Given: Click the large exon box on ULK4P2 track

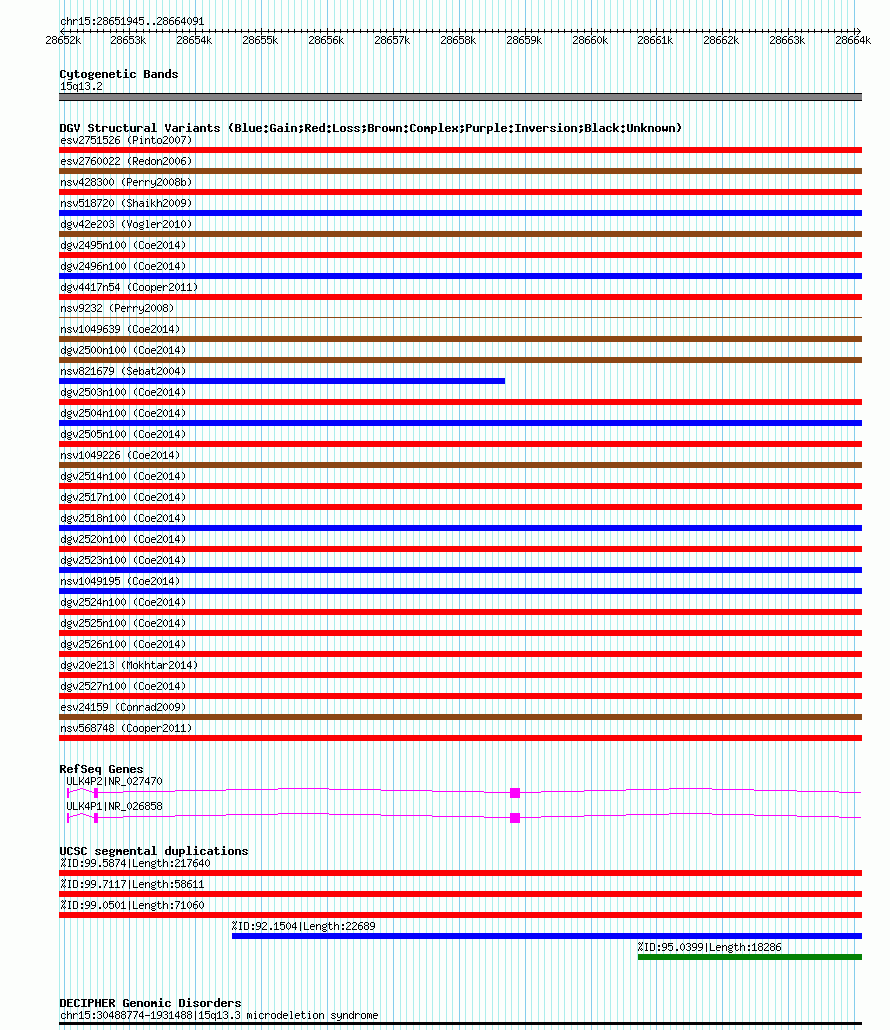Looking at the screenshot, I should pyautogui.click(x=515, y=793).
